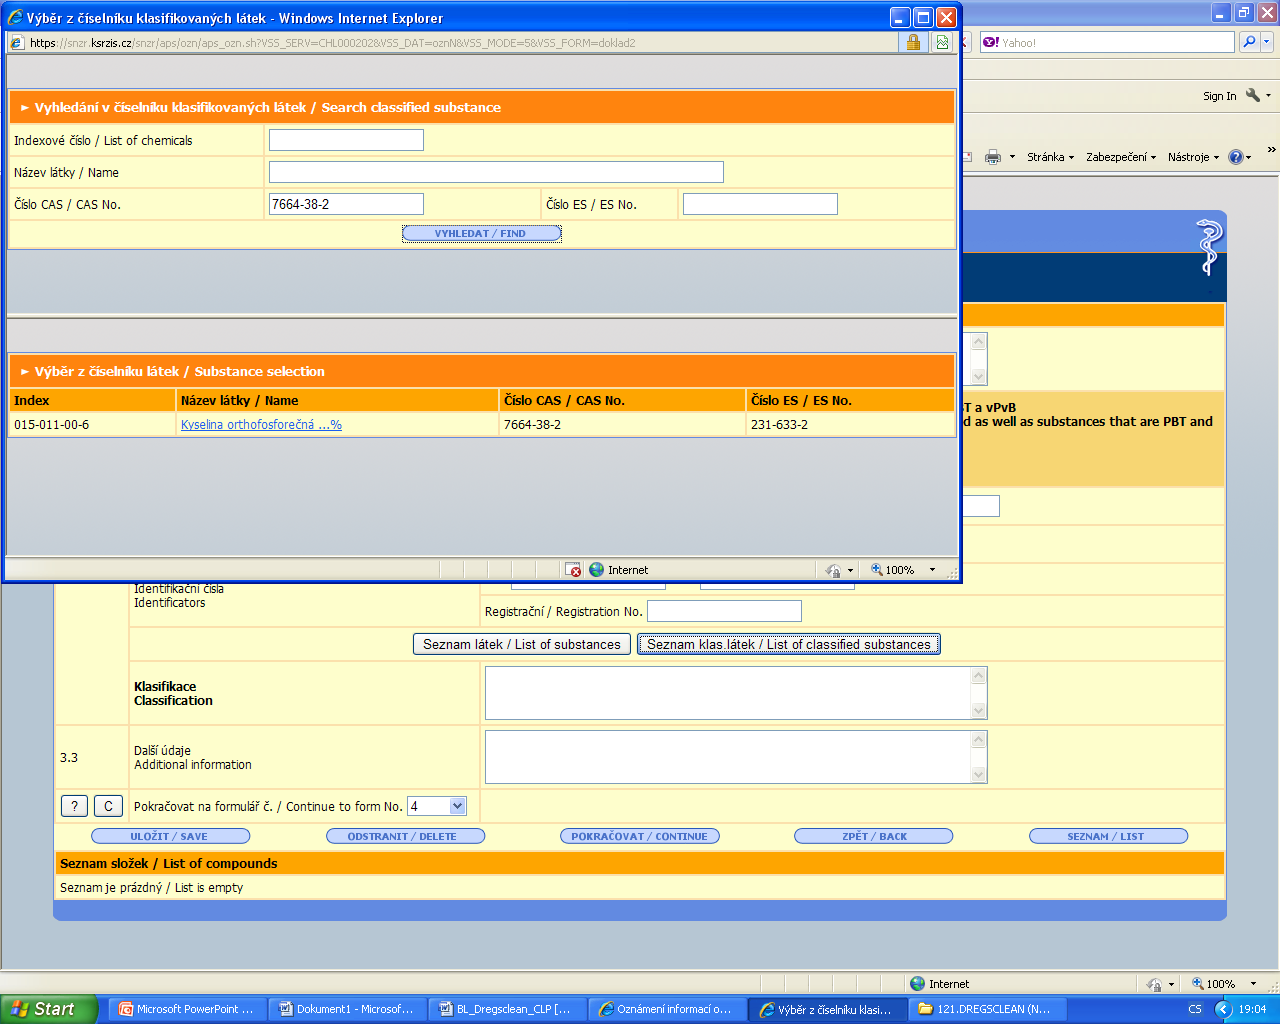Click the search magnifier button
The width and height of the screenshot is (1280, 1024).
1249,42
